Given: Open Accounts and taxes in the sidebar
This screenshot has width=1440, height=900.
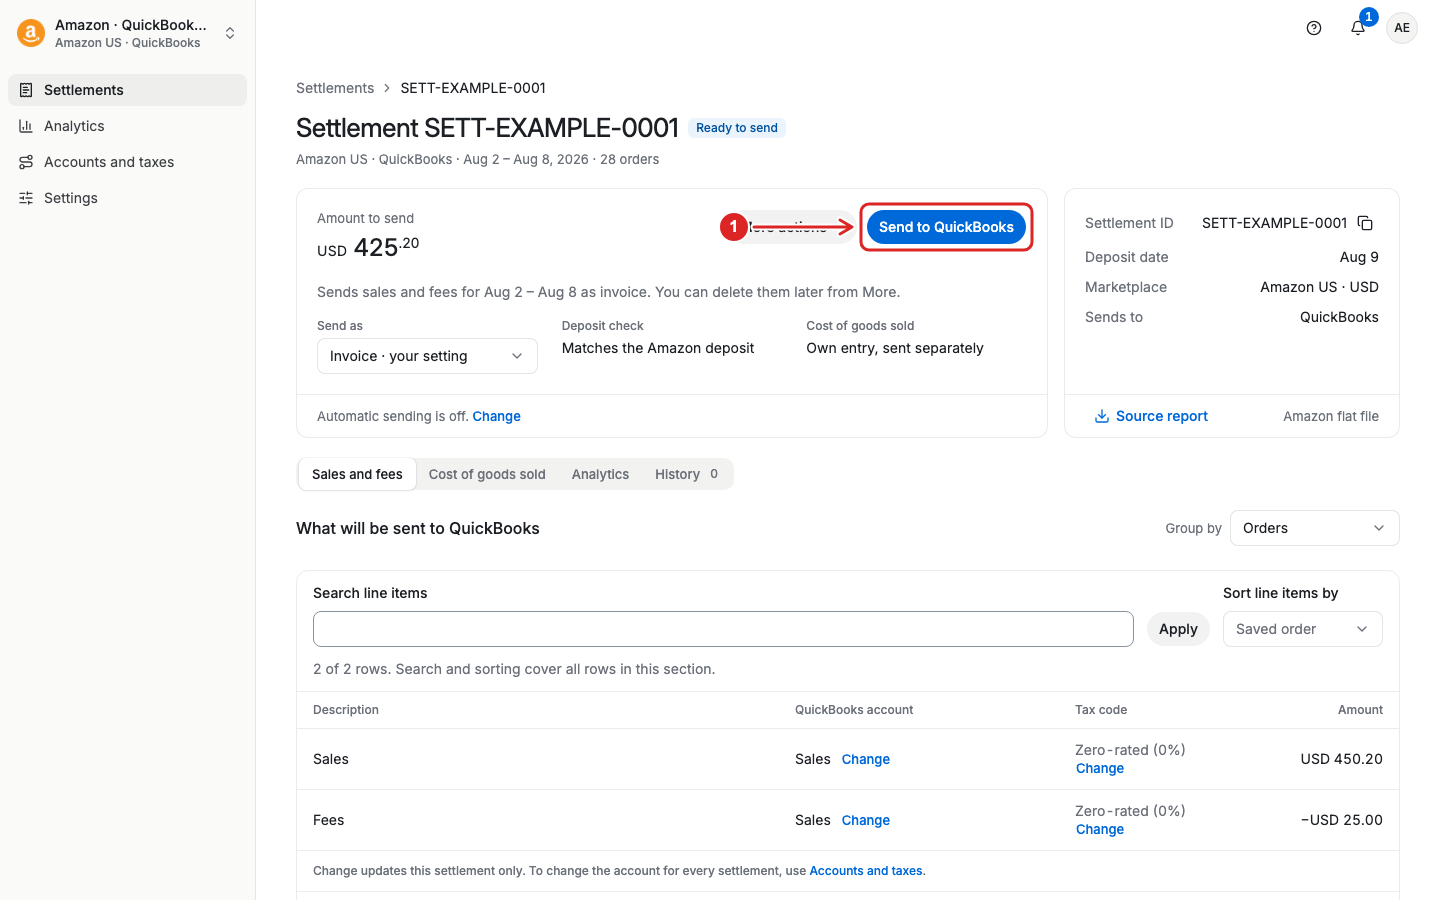Looking at the screenshot, I should click(127, 162).
